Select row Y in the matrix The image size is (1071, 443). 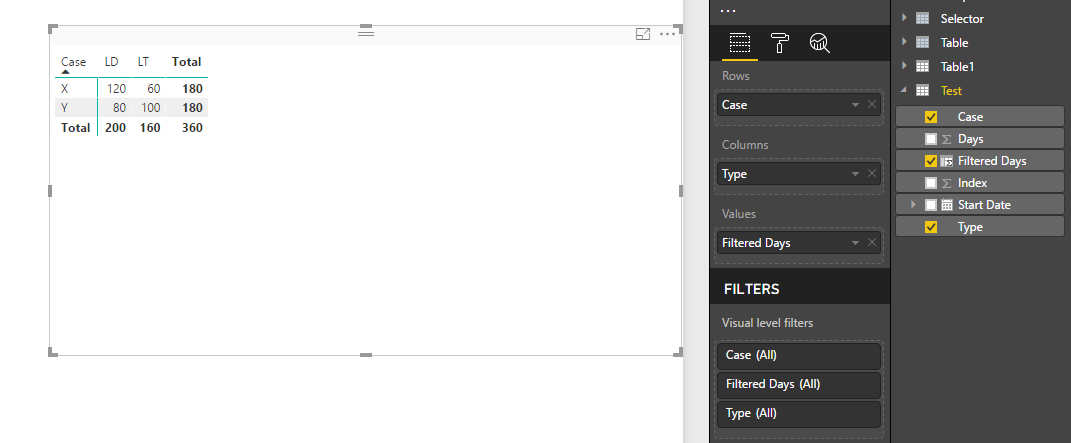(65, 108)
